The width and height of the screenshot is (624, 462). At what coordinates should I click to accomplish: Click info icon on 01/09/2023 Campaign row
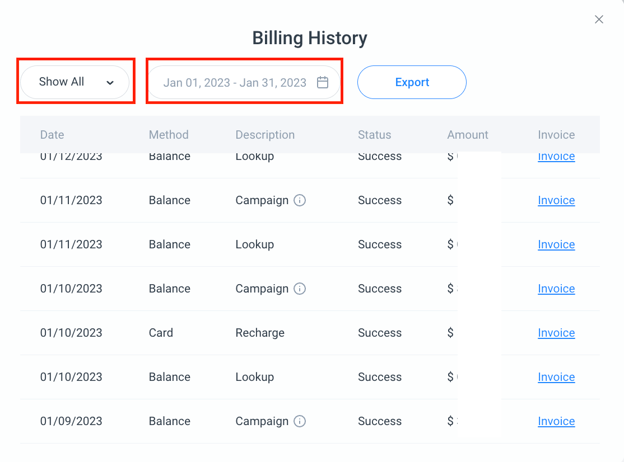[x=300, y=421]
